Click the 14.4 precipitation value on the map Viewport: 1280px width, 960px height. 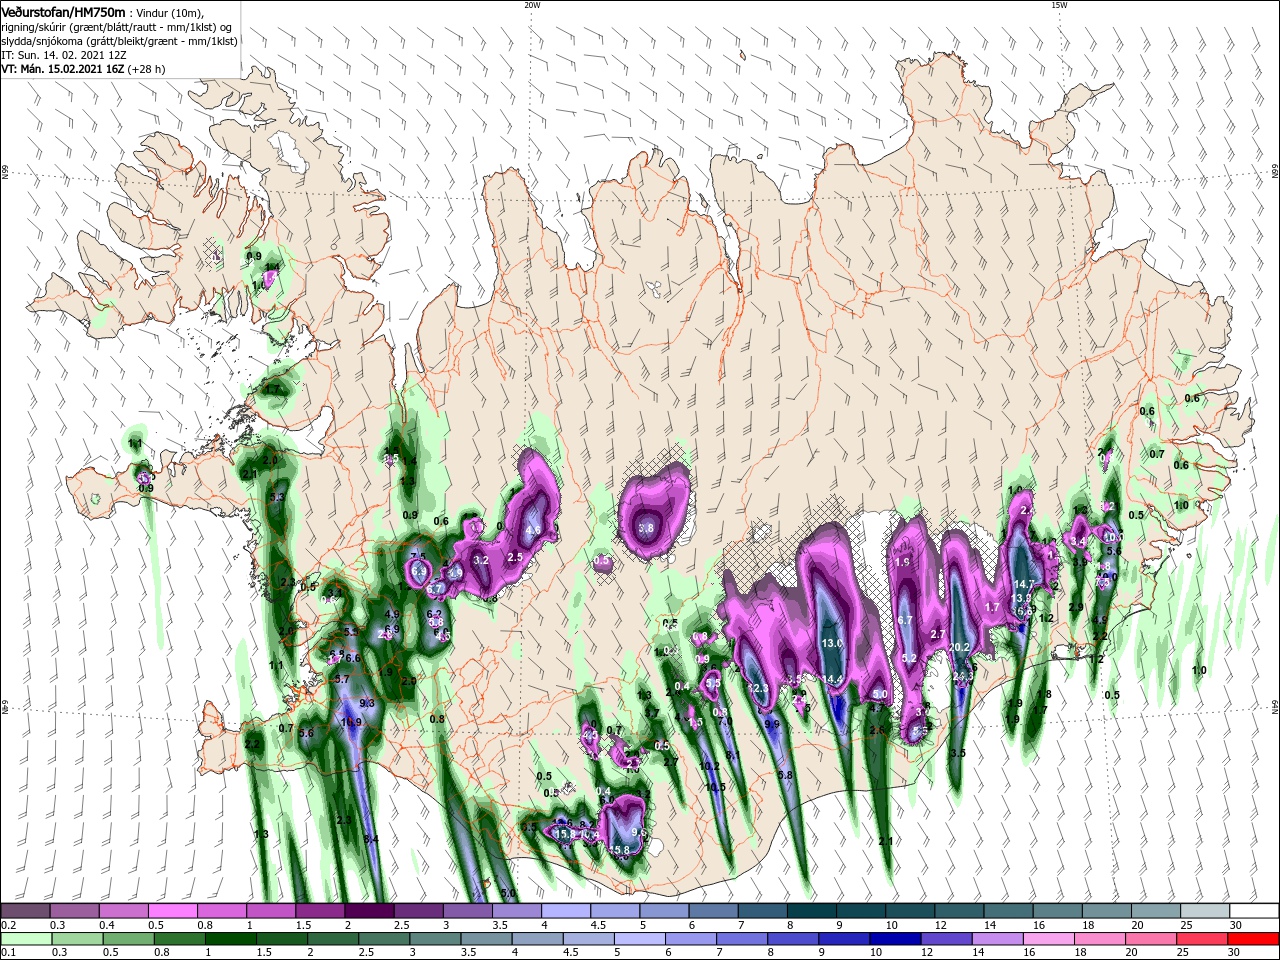tap(832, 679)
